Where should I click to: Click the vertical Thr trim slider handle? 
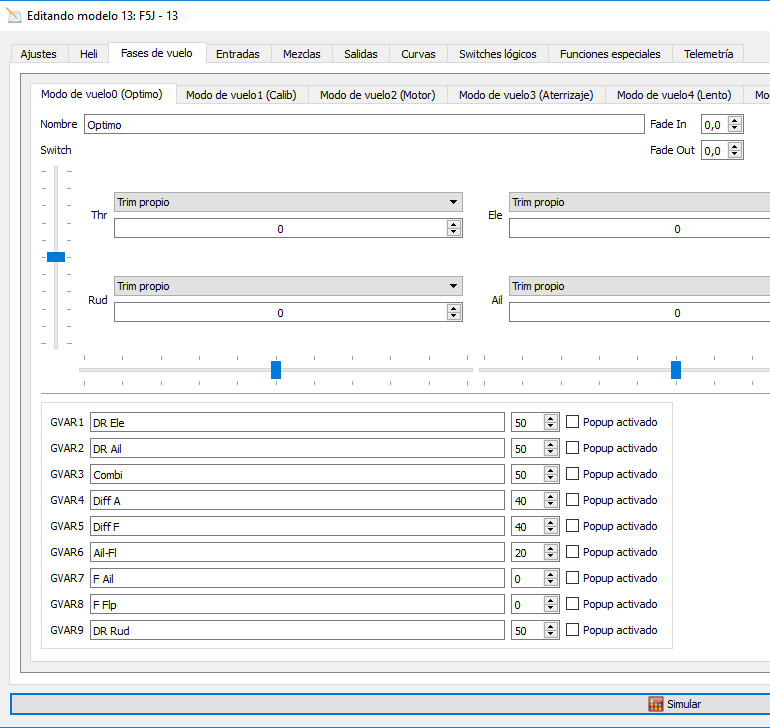pos(56,257)
